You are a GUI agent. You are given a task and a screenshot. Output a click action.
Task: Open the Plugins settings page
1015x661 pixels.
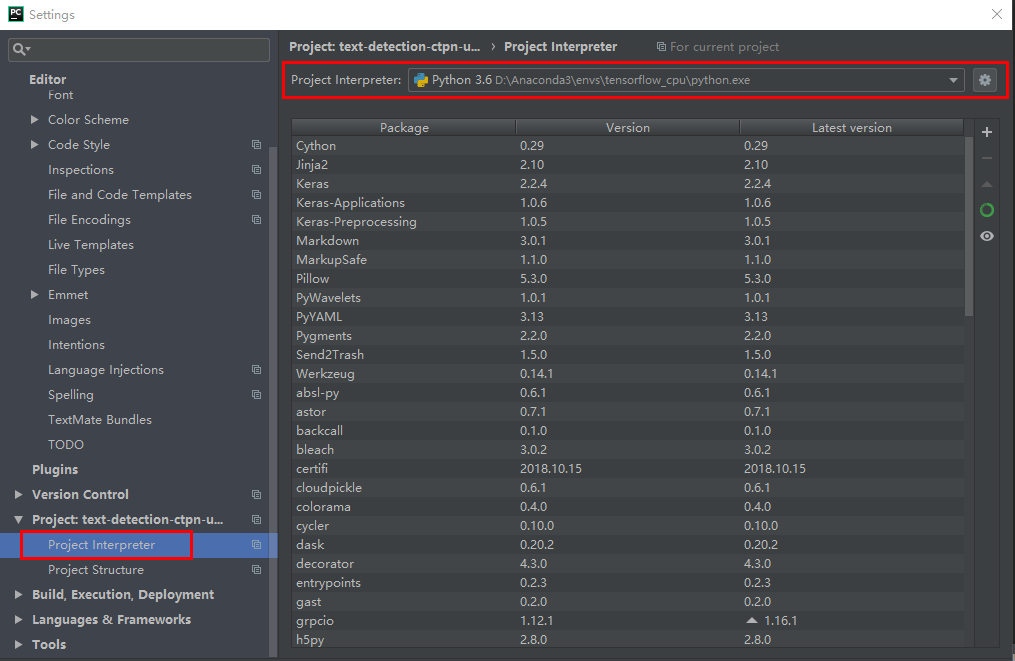[x=55, y=469]
